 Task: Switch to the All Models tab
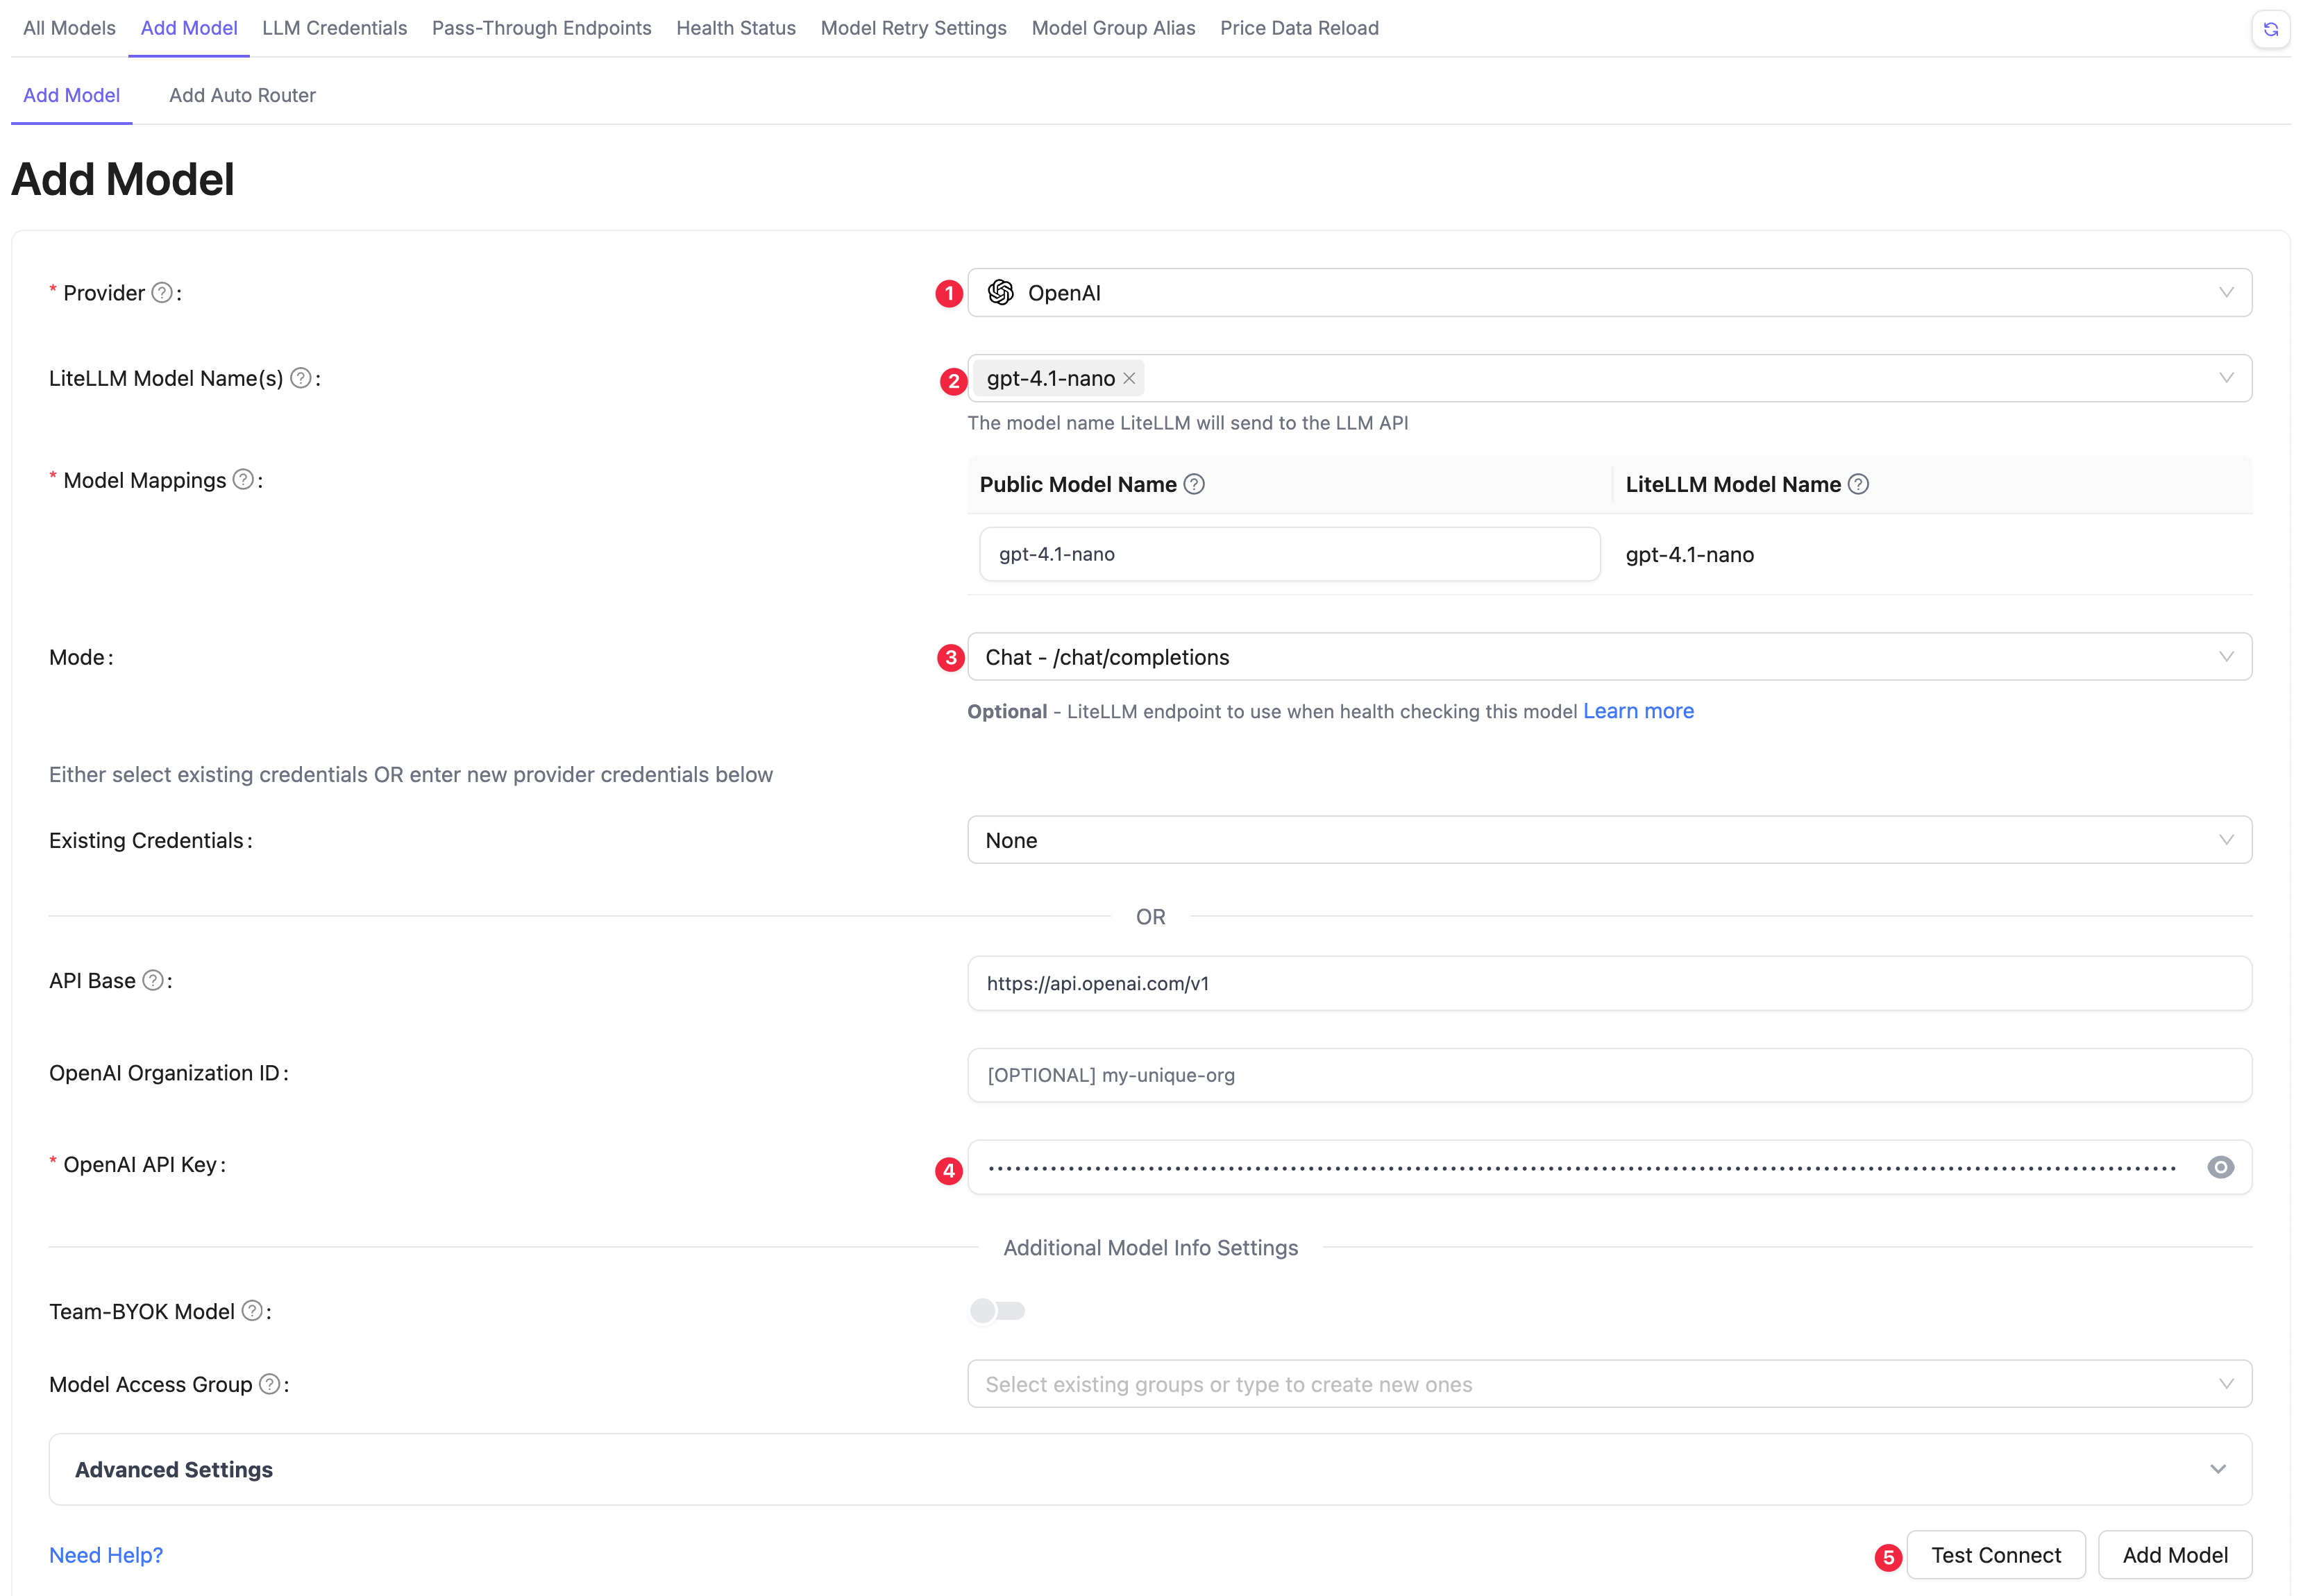click(69, 28)
